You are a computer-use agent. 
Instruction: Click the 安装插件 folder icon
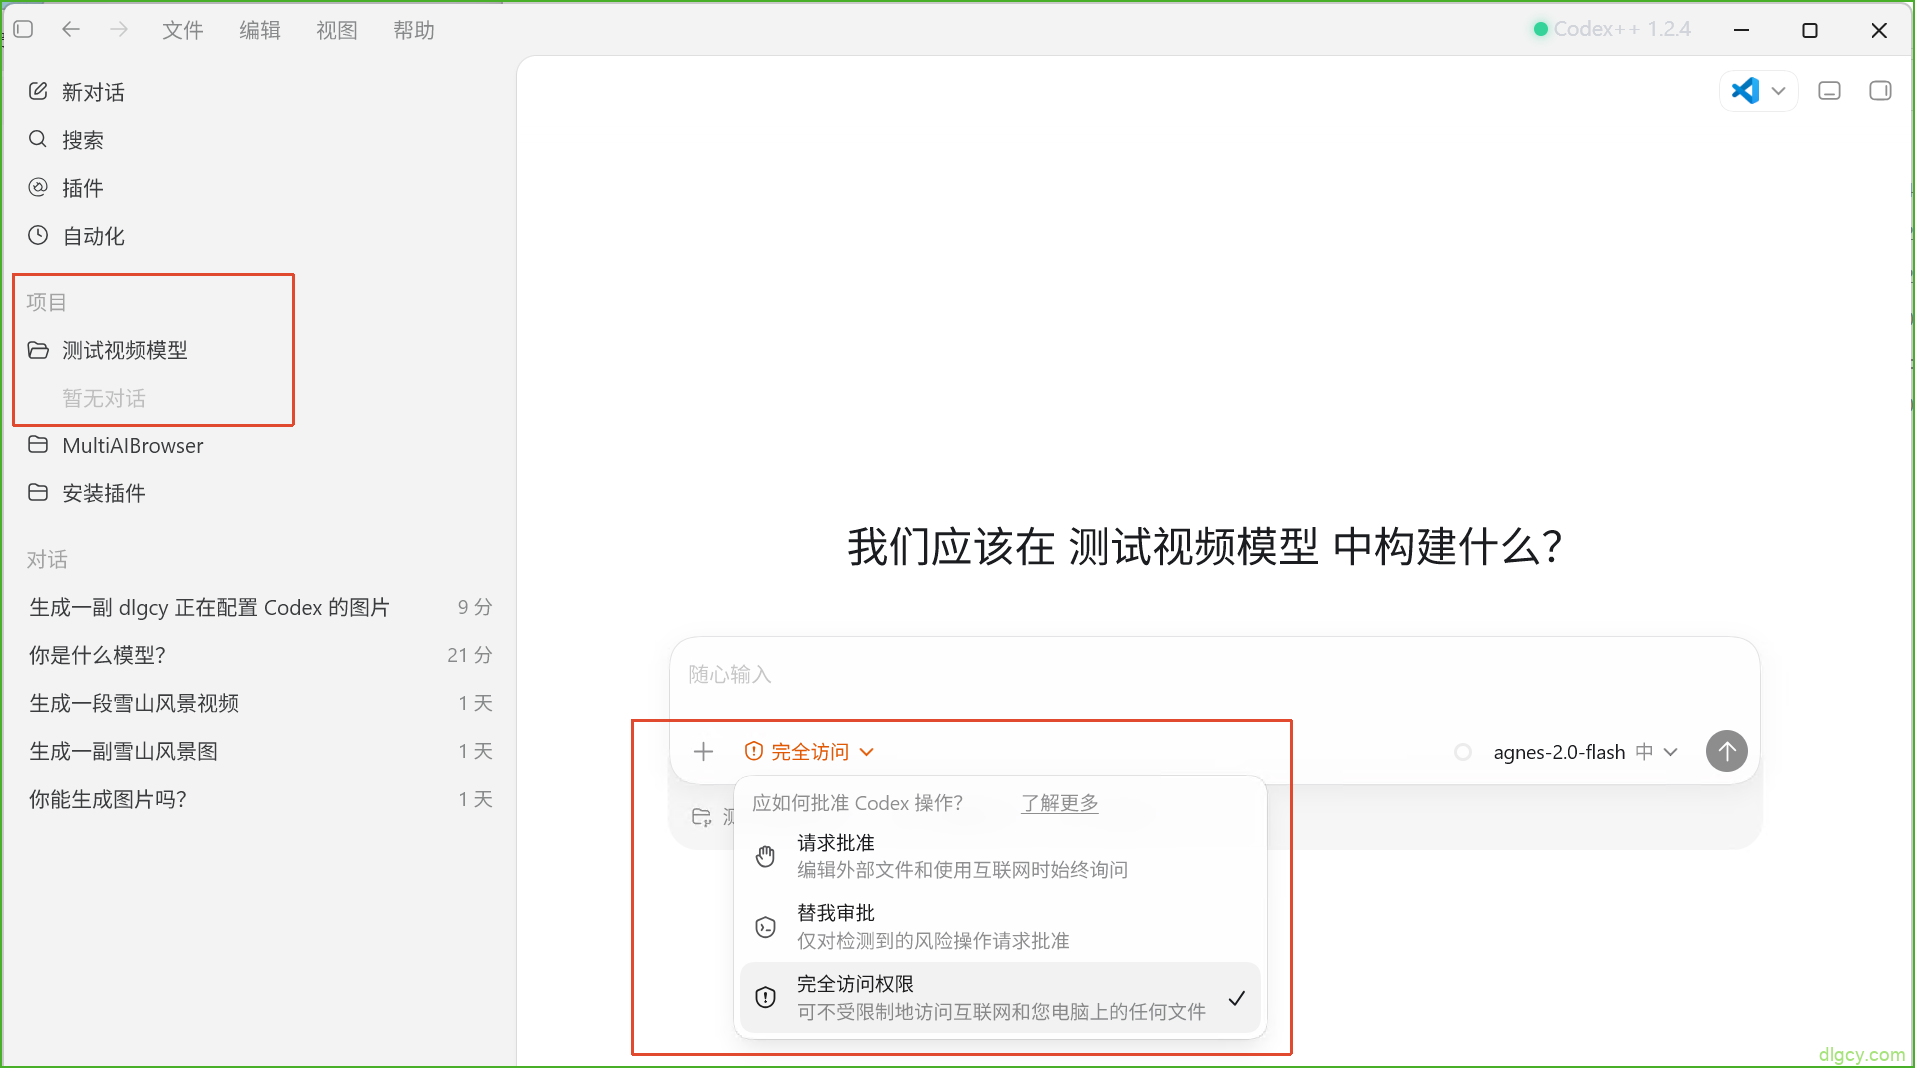click(x=38, y=492)
